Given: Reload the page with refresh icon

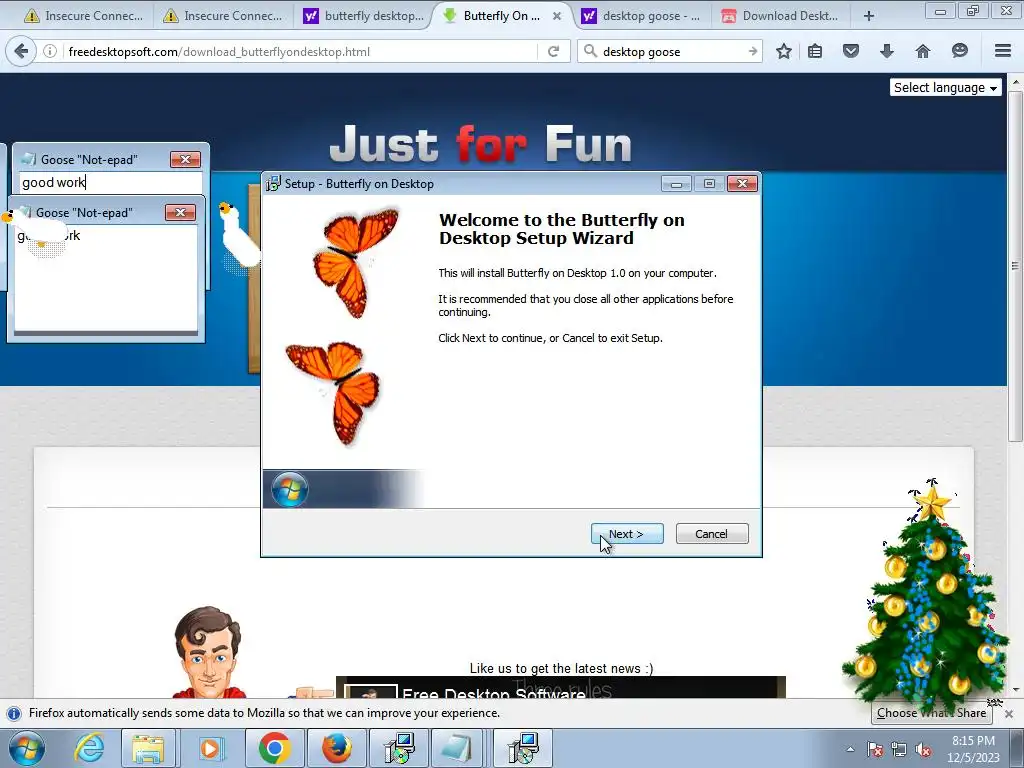Looking at the screenshot, I should pos(553,51).
